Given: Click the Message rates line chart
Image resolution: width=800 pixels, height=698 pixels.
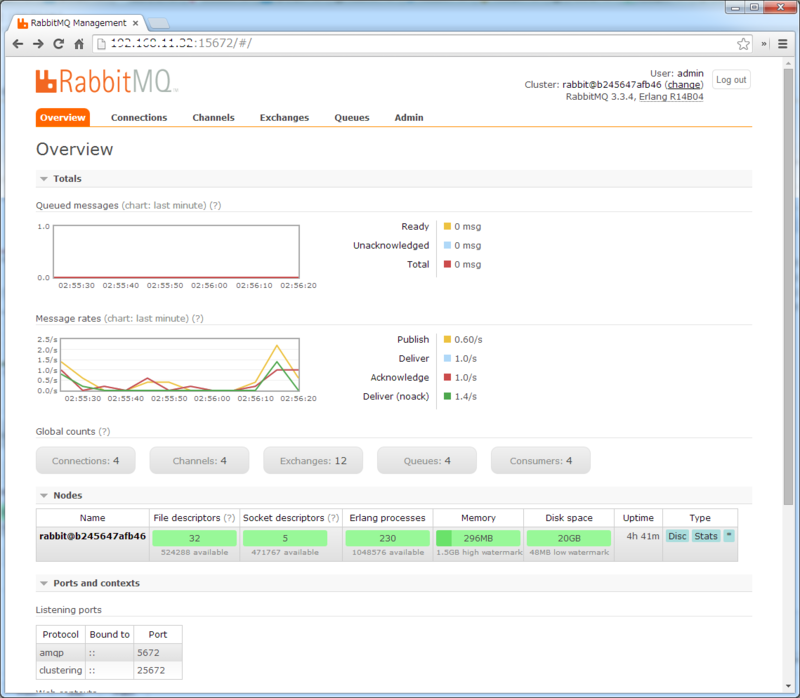Looking at the screenshot, I should [180, 365].
